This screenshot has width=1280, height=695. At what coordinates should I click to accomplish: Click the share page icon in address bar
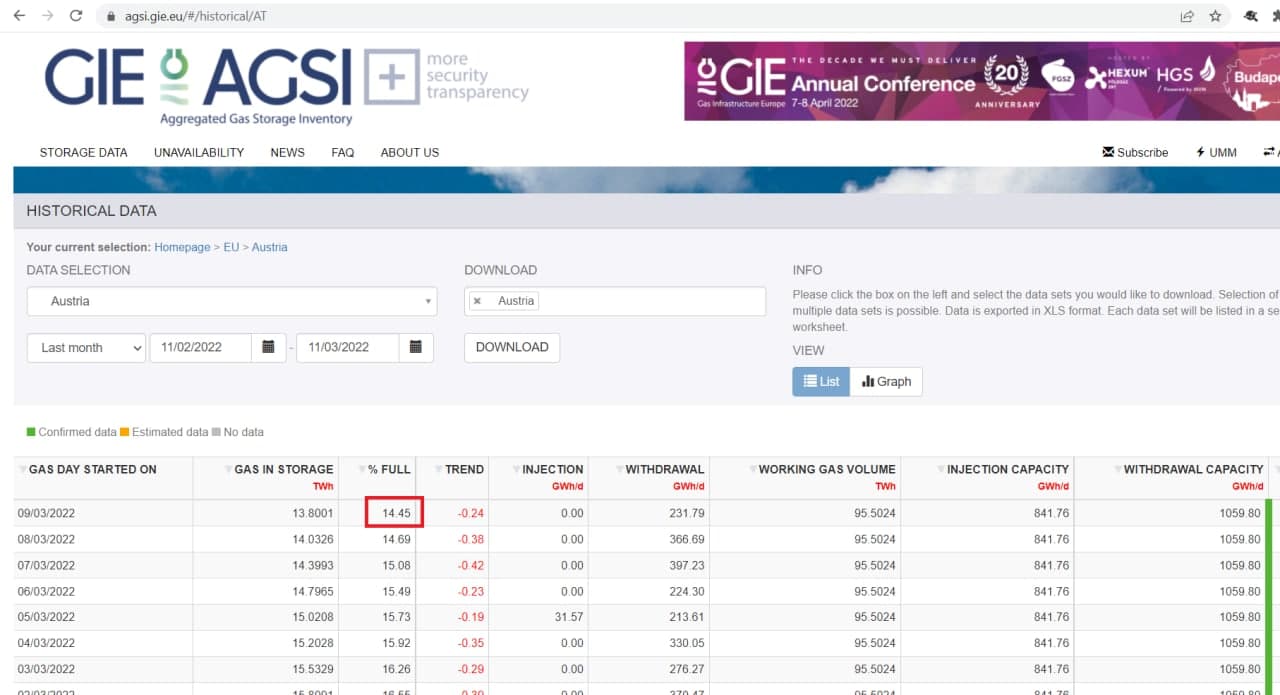[1187, 16]
